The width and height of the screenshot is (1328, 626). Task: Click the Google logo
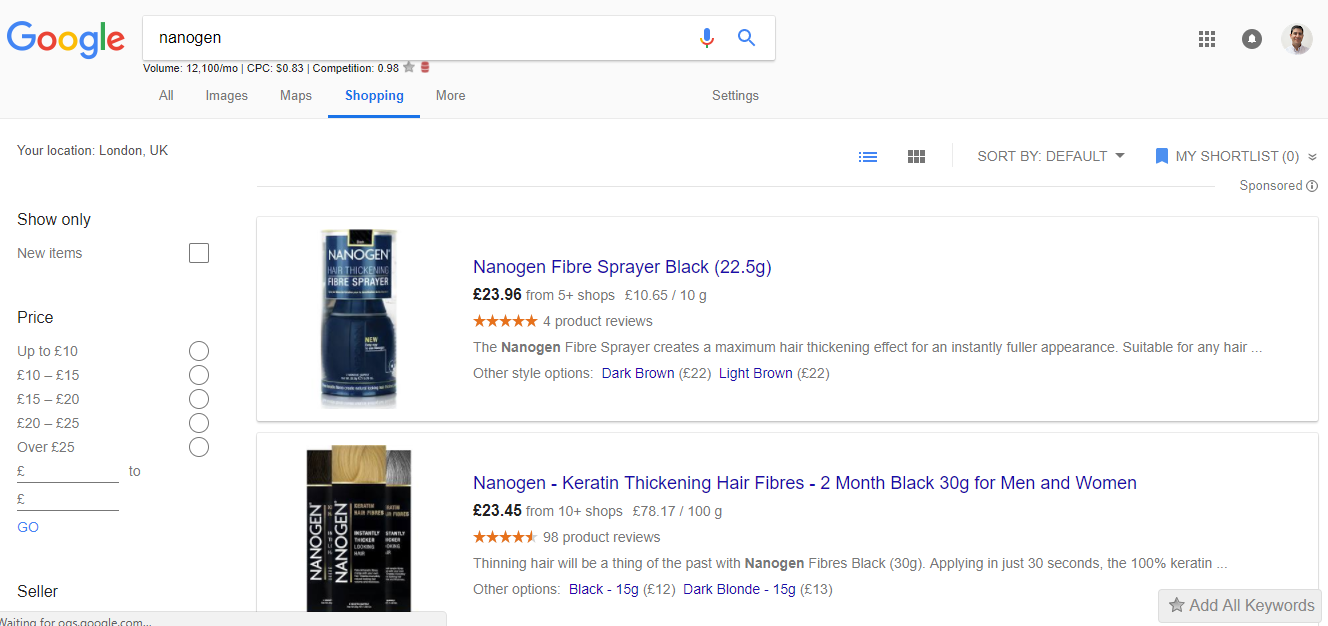click(x=65, y=38)
